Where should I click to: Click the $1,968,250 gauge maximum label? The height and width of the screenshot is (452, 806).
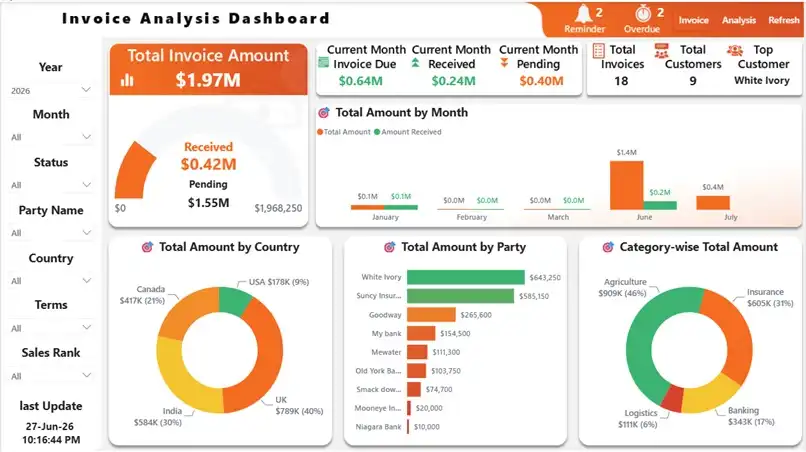click(x=278, y=208)
